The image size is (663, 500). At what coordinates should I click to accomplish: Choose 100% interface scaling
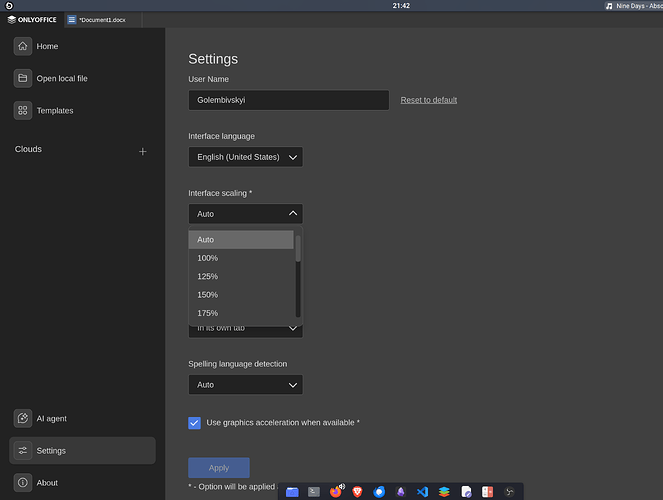(x=241, y=258)
